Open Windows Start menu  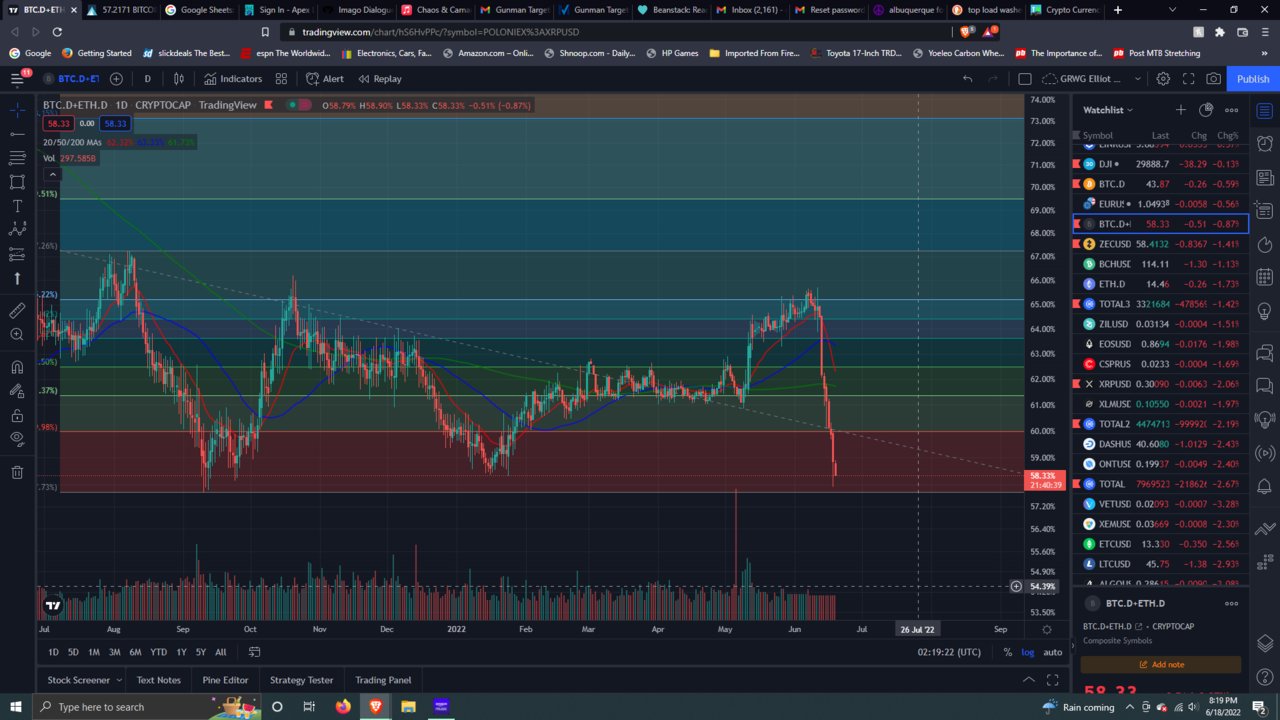pyautogui.click(x=16, y=706)
